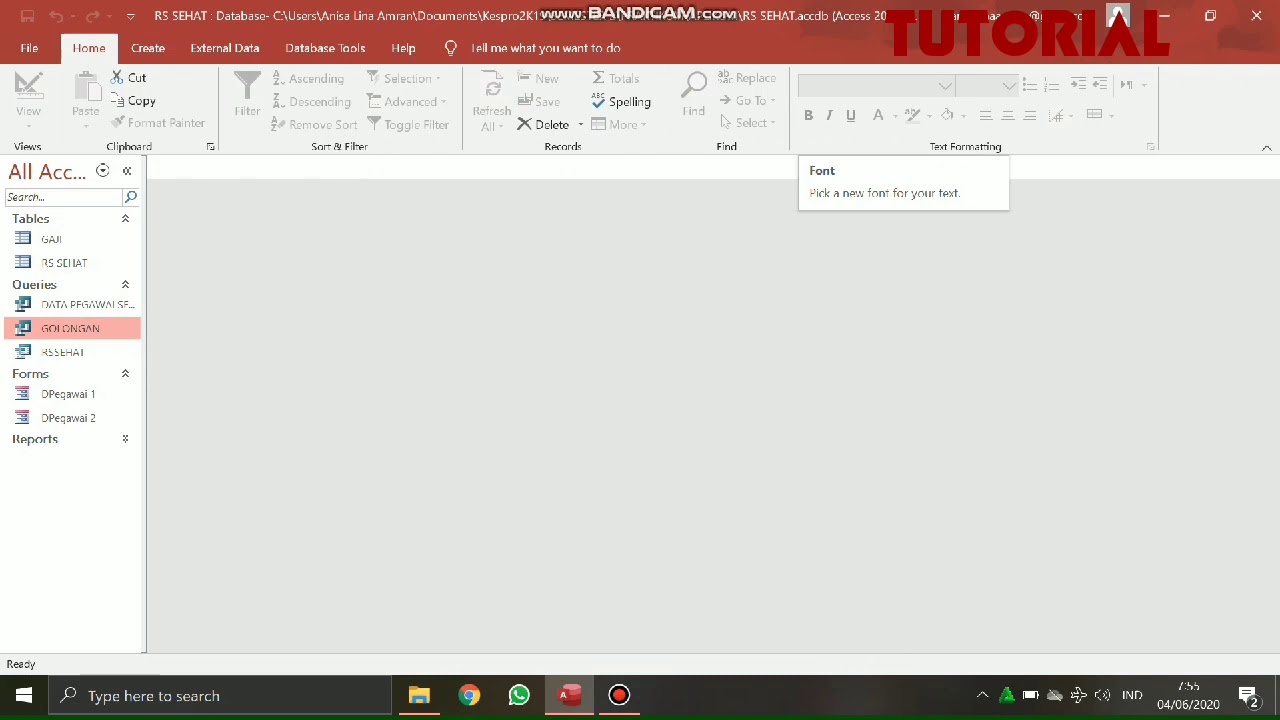This screenshot has width=1280, height=720.
Task: Open the Font size combo box
Action: 986,86
